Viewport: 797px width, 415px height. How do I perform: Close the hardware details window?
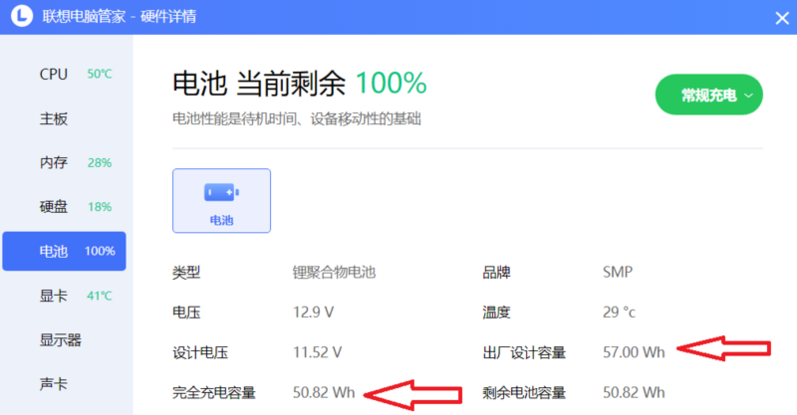click(x=782, y=17)
